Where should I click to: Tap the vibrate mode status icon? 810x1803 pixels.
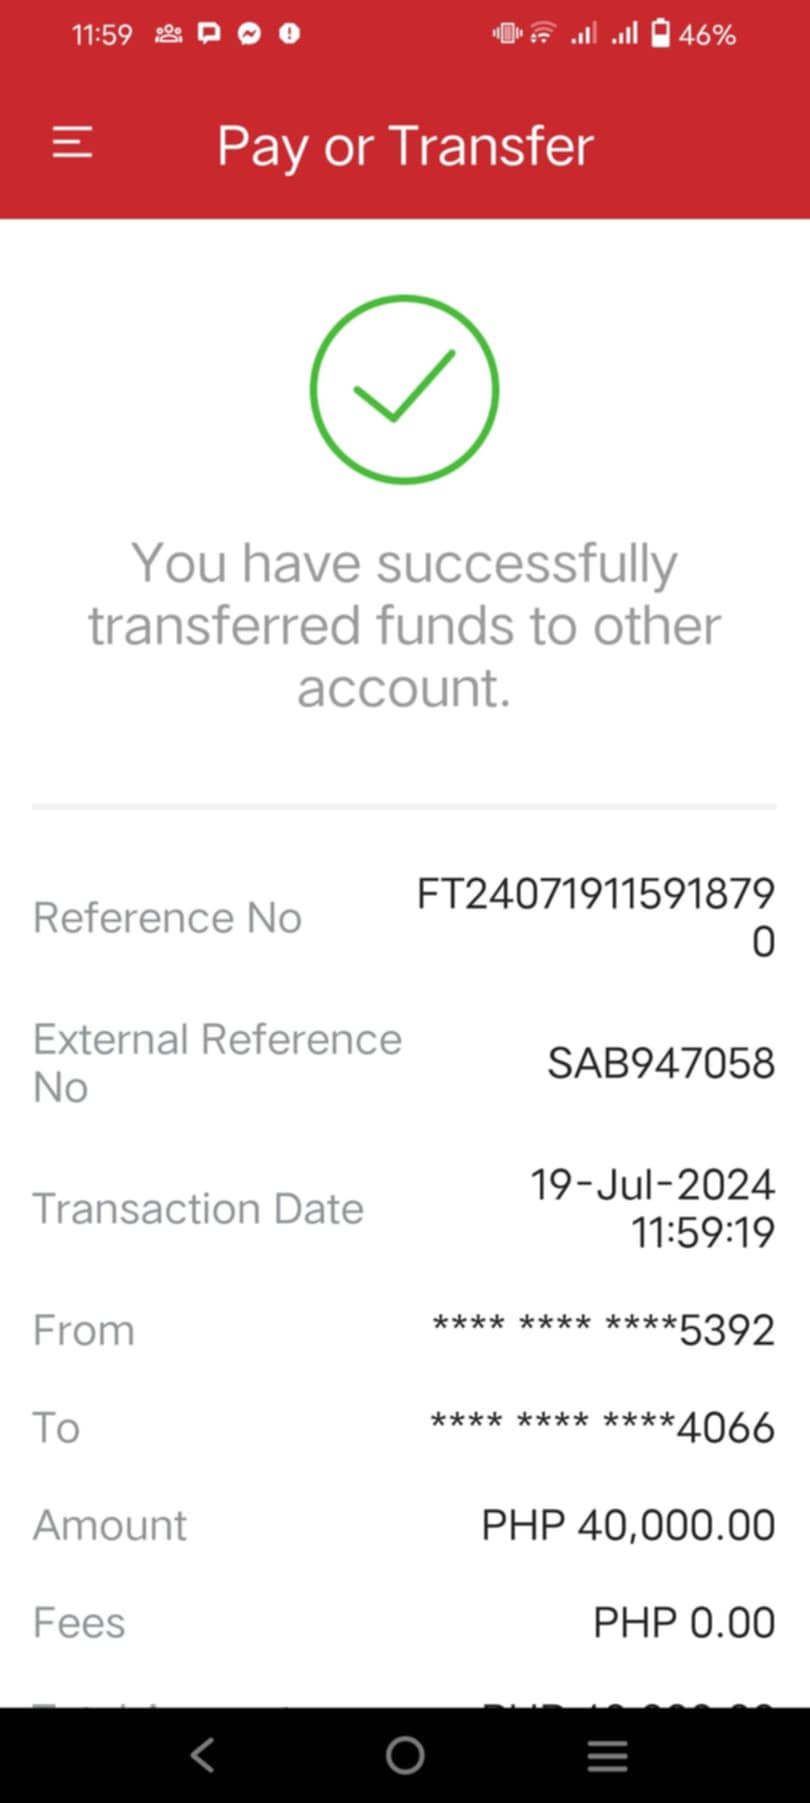click(506, 34)
